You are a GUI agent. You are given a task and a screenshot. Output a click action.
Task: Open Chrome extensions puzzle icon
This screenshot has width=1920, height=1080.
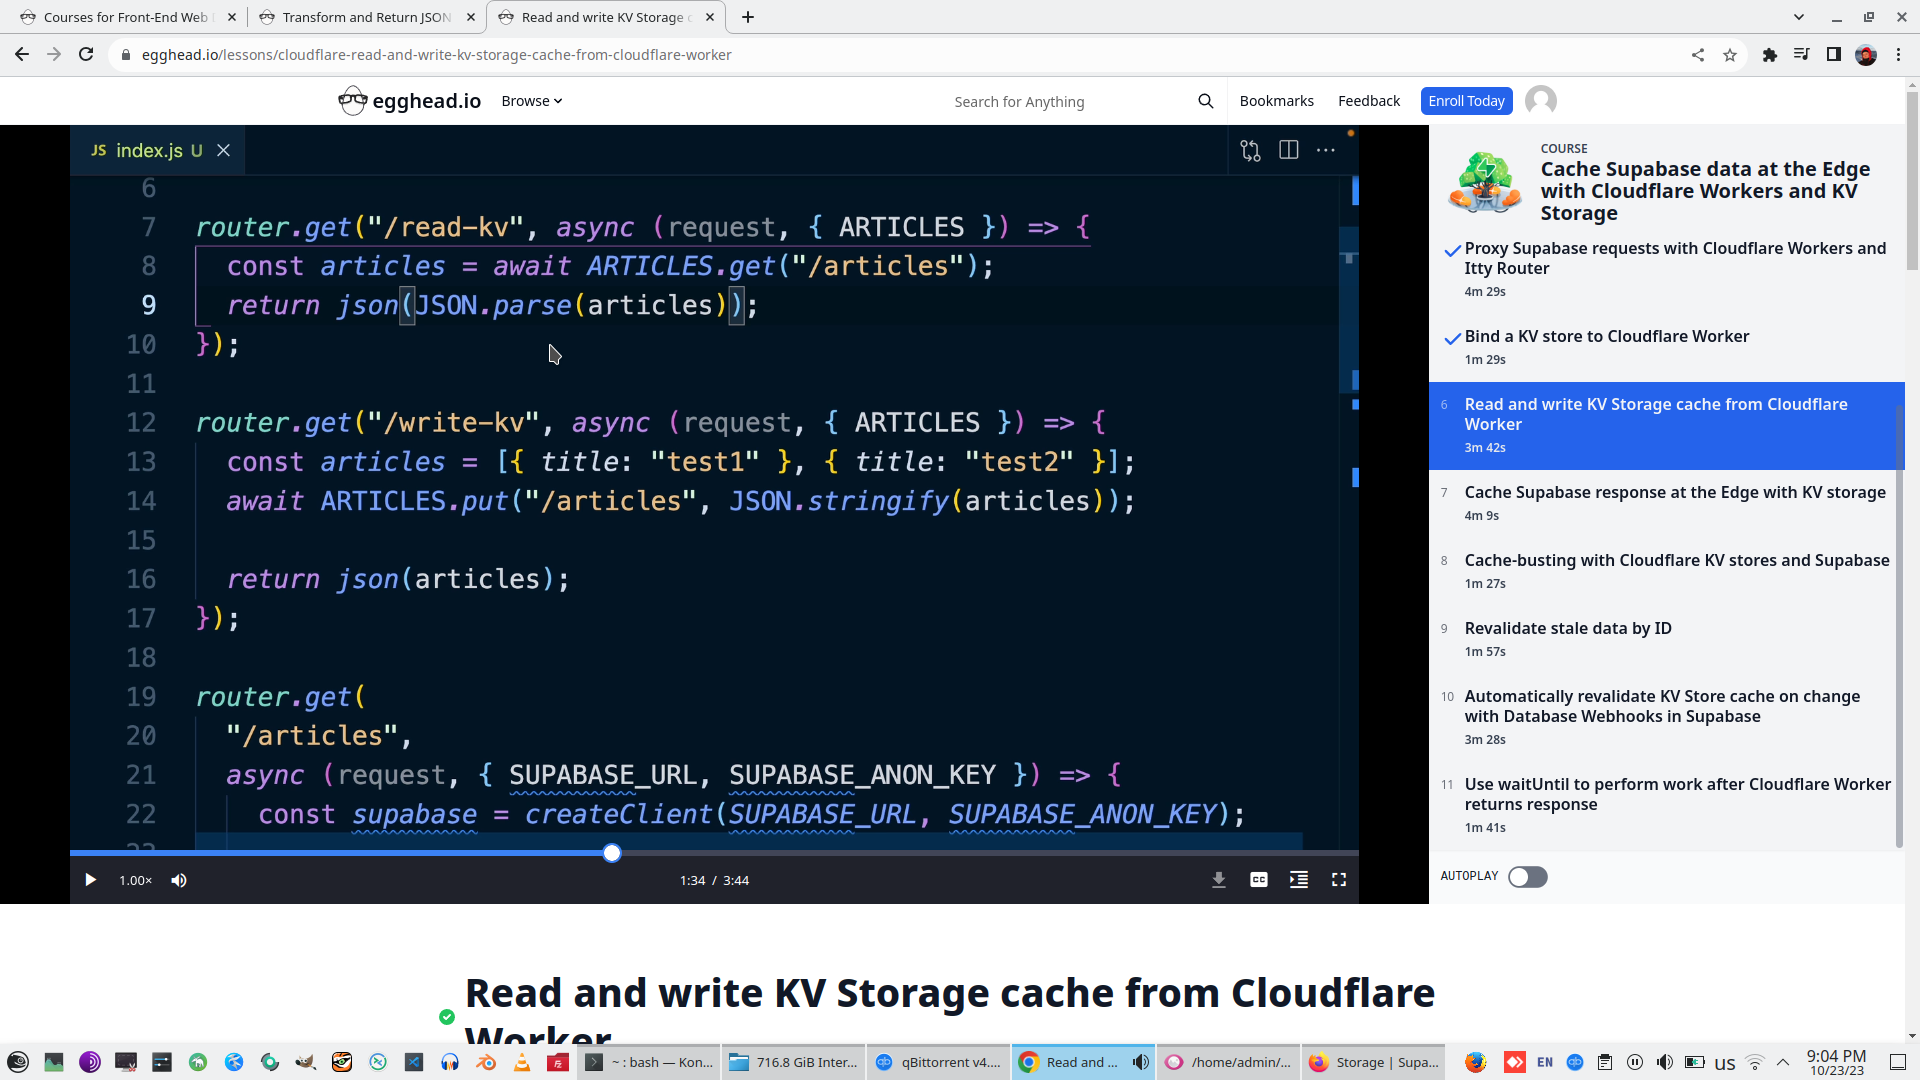(1769, 55)
